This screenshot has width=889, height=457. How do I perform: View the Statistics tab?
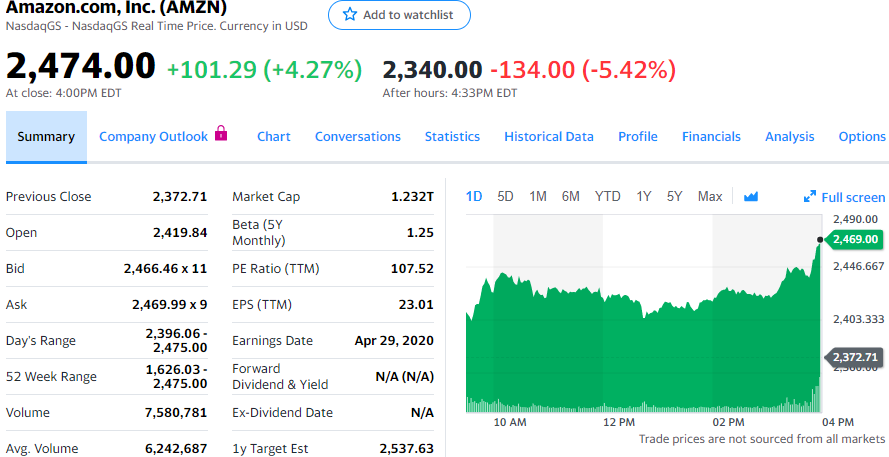pyautogui.click(x=452, y=137)
